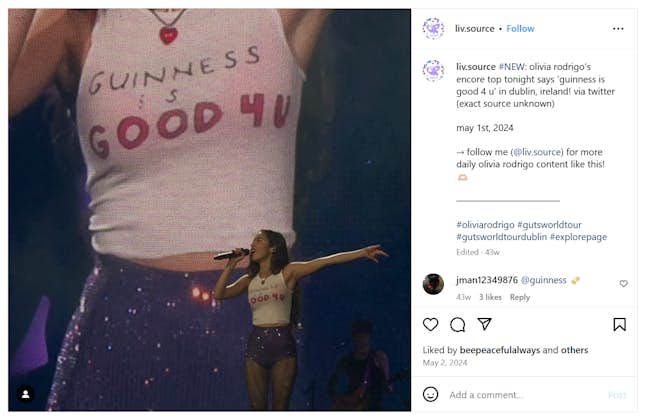Viewport: 652px width, 418px height.
Task: Open the #oliviarodrigo hashtag
Action: [x=485, y=224]
